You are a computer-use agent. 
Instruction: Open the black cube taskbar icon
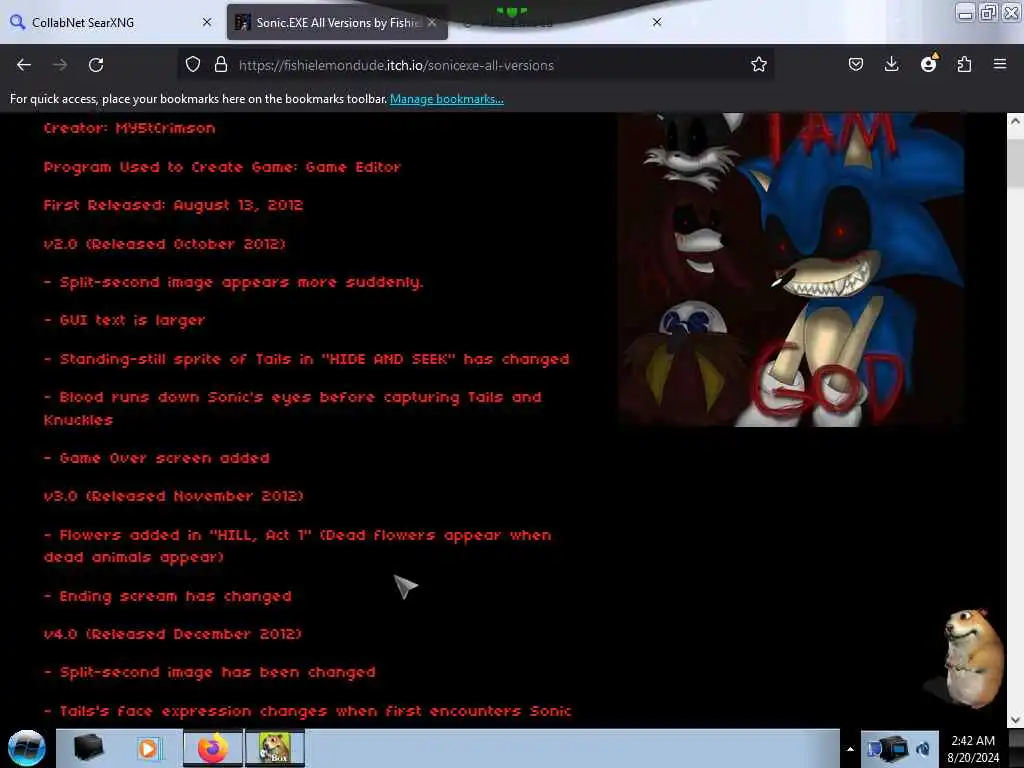89,748
